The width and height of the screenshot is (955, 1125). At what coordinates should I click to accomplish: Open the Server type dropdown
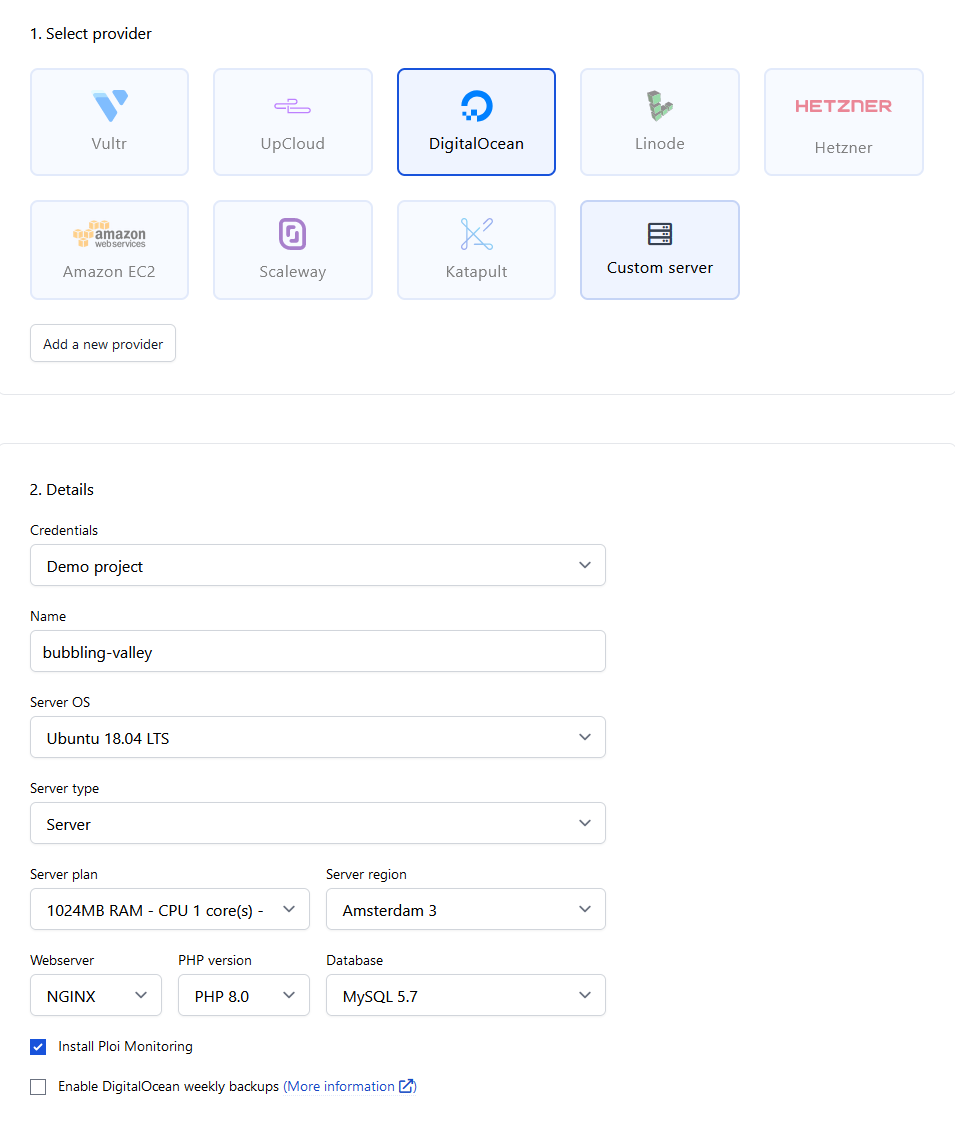click(317, 824)
